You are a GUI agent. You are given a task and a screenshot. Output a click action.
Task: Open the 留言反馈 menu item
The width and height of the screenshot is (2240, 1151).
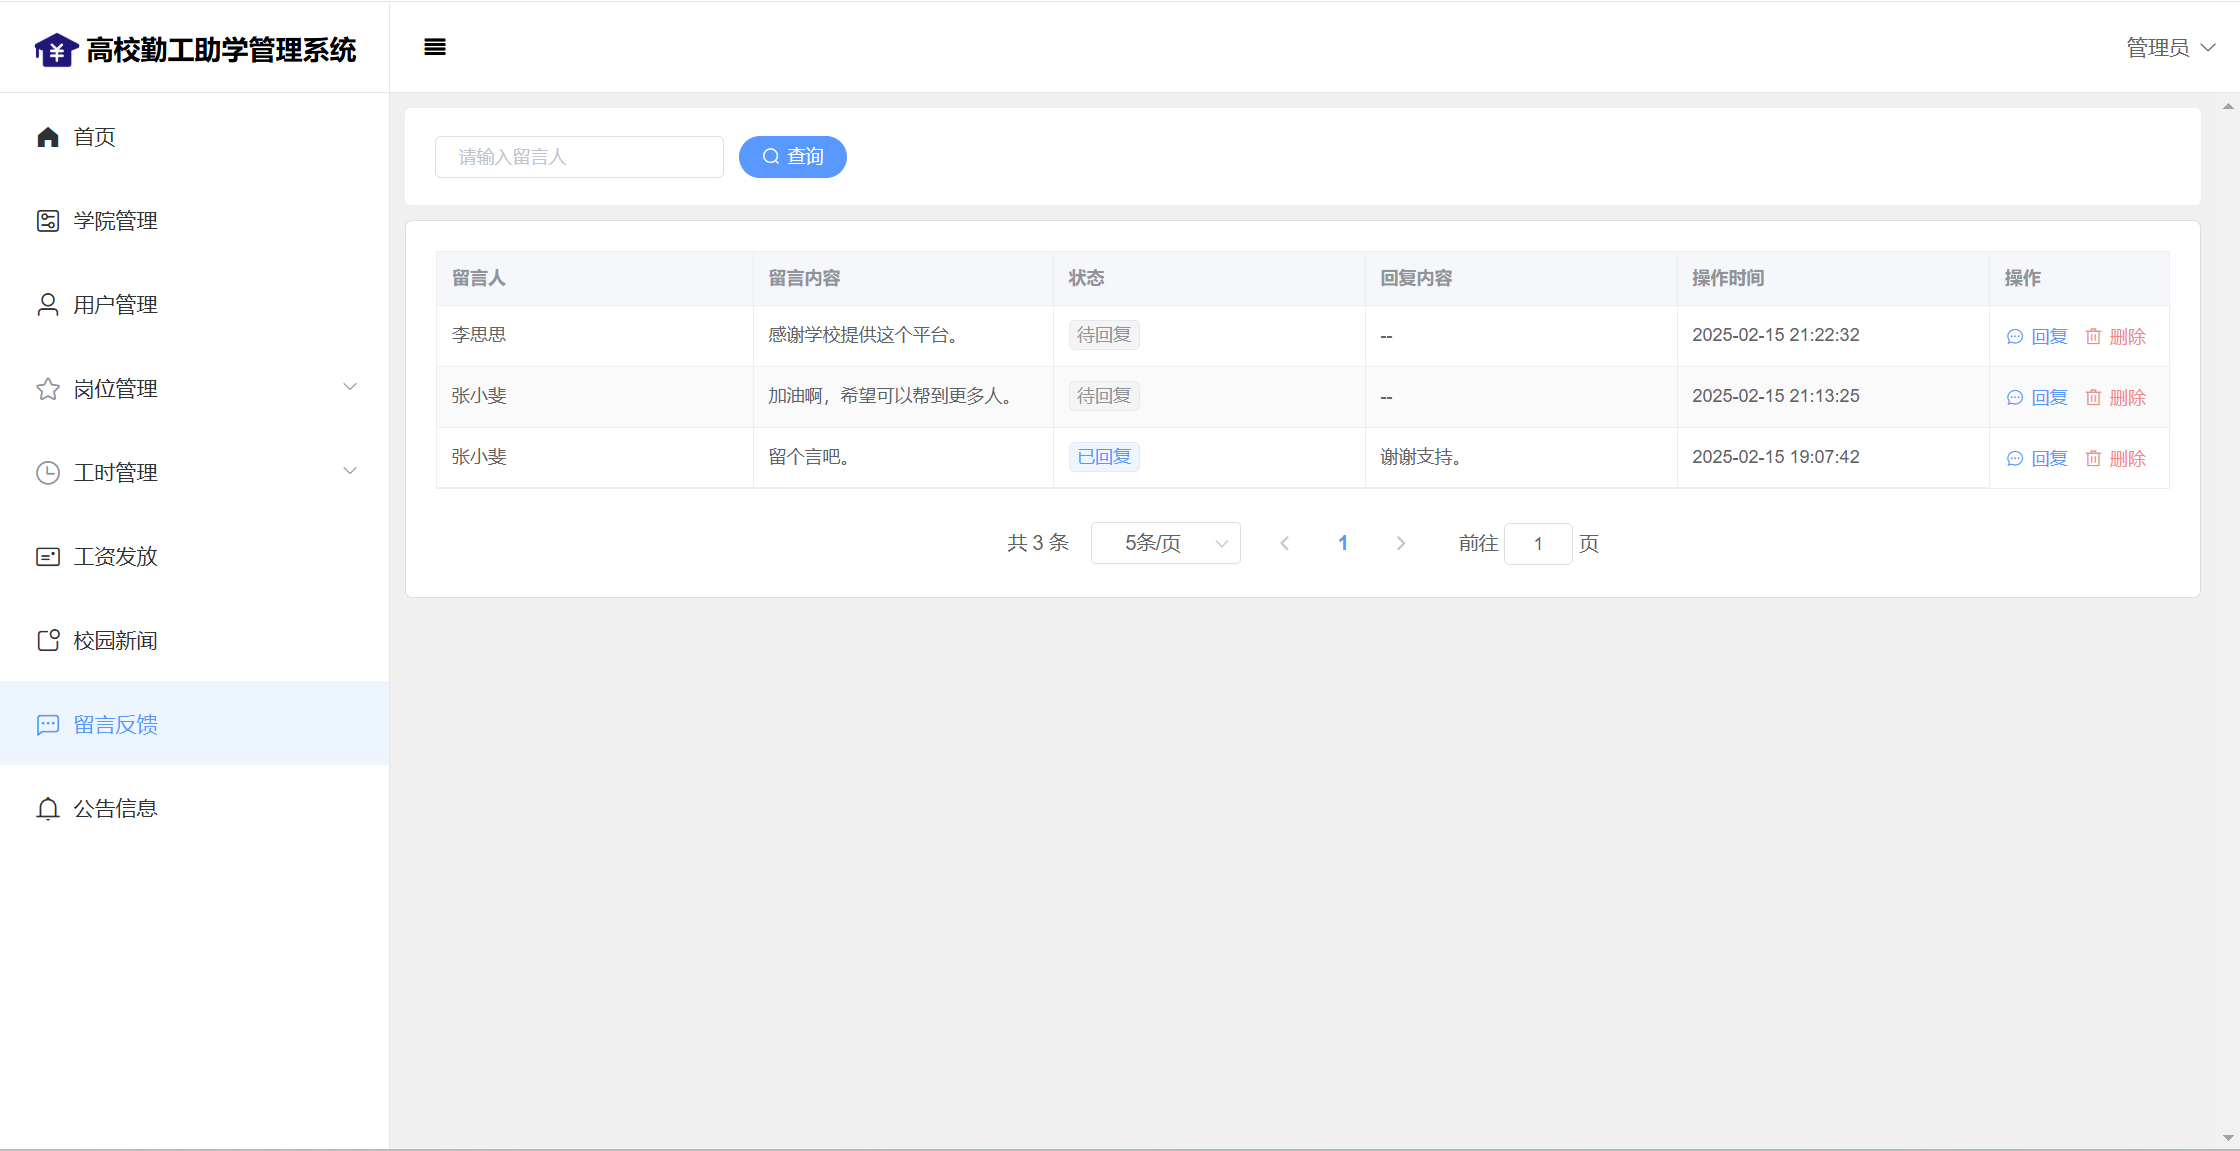[115, 725]
